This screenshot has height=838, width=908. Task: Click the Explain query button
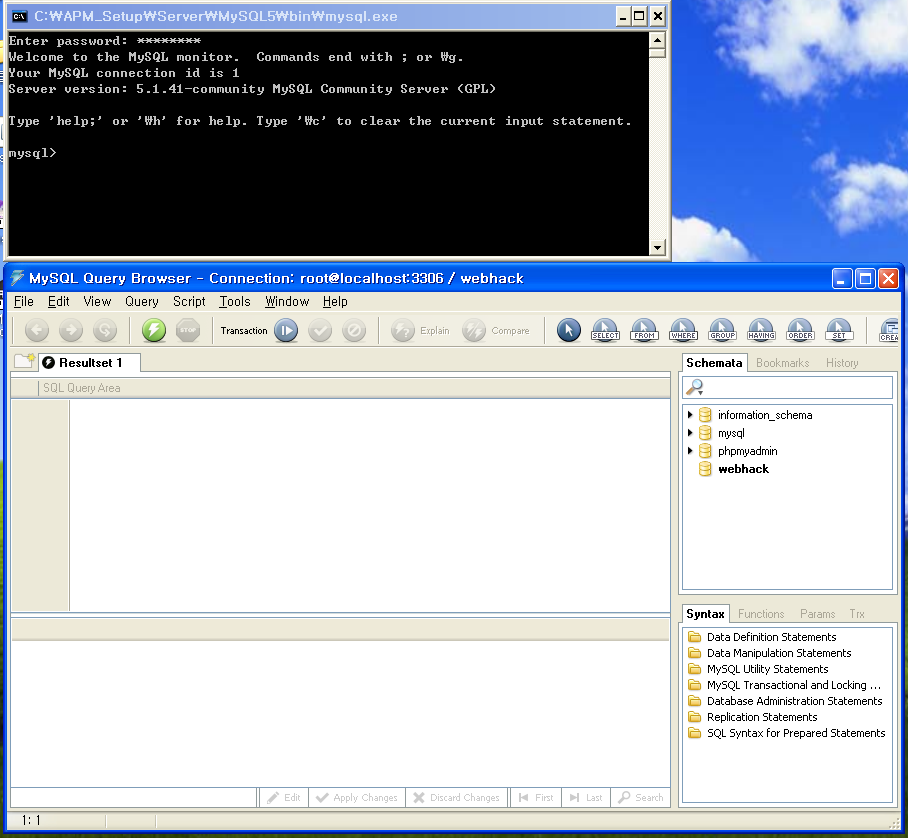[421, 330]
